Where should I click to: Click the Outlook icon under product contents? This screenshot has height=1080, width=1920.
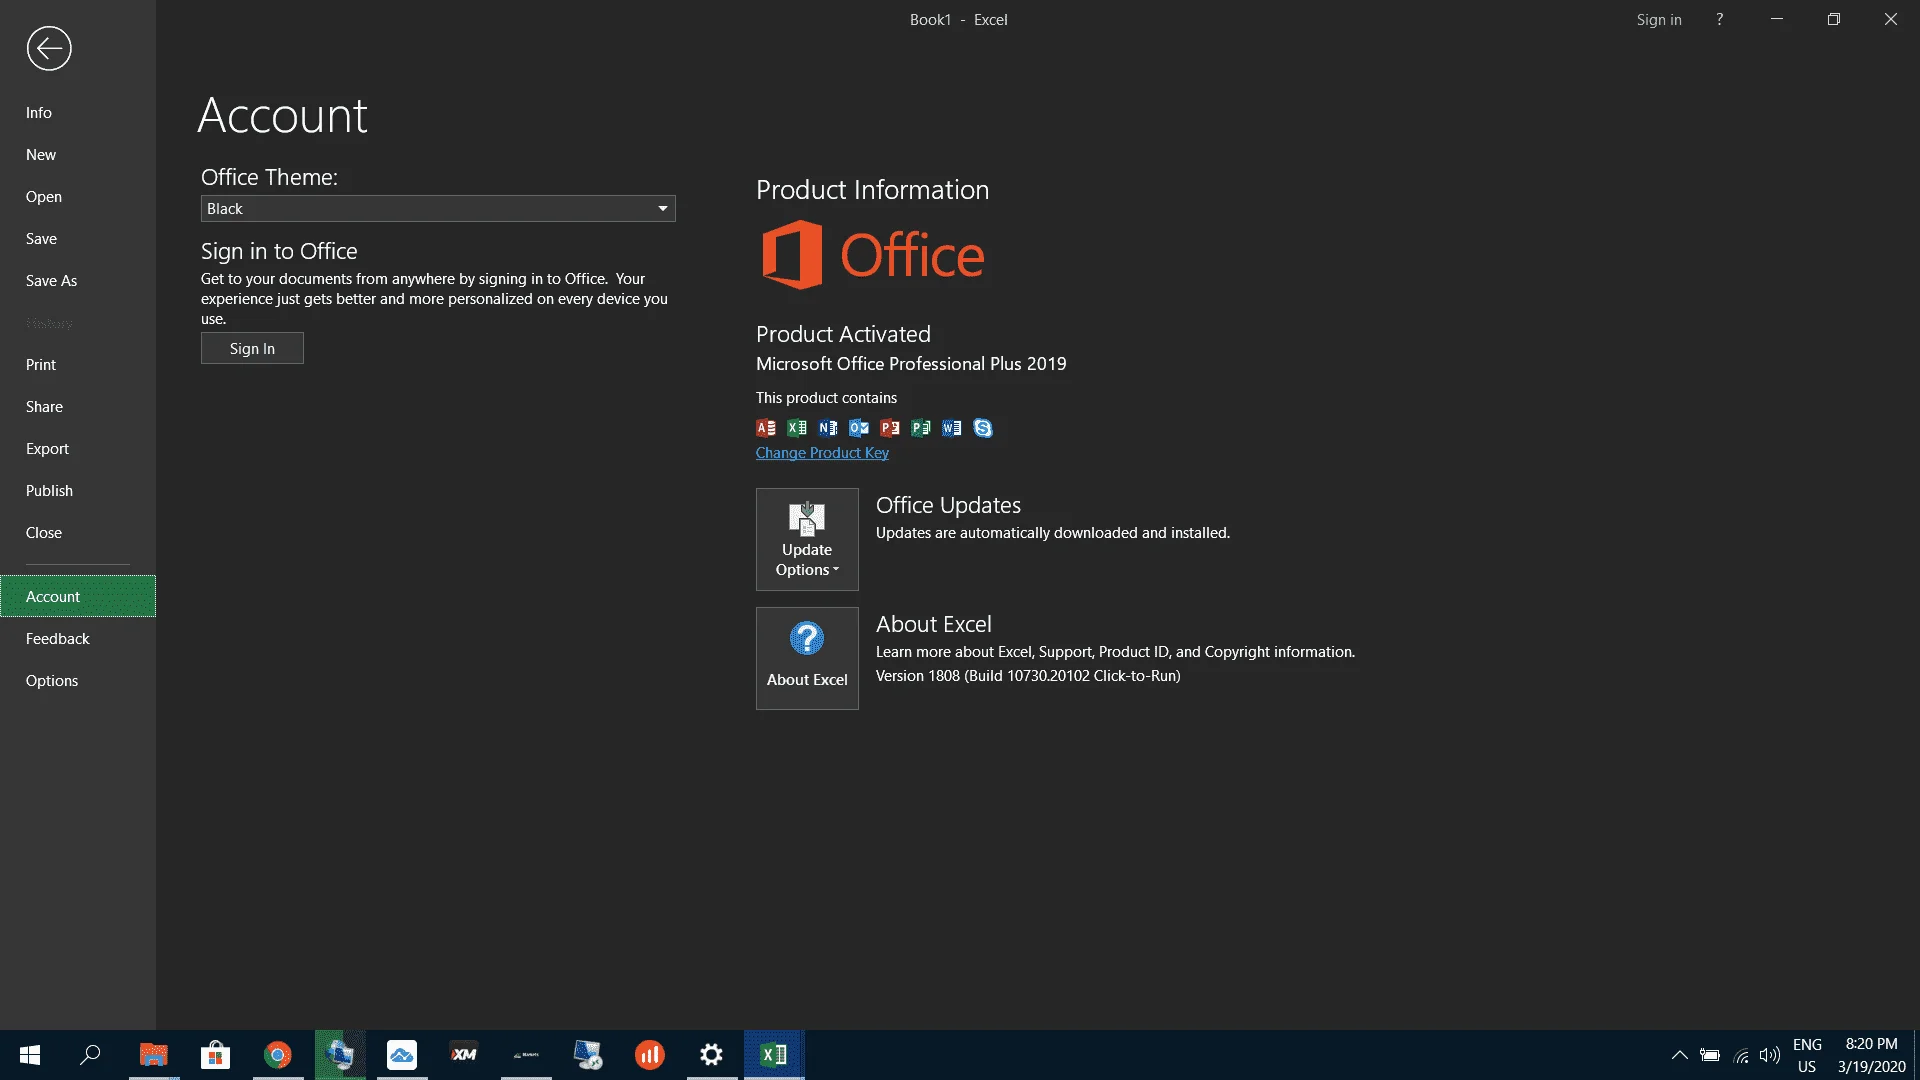coord(859,428)
